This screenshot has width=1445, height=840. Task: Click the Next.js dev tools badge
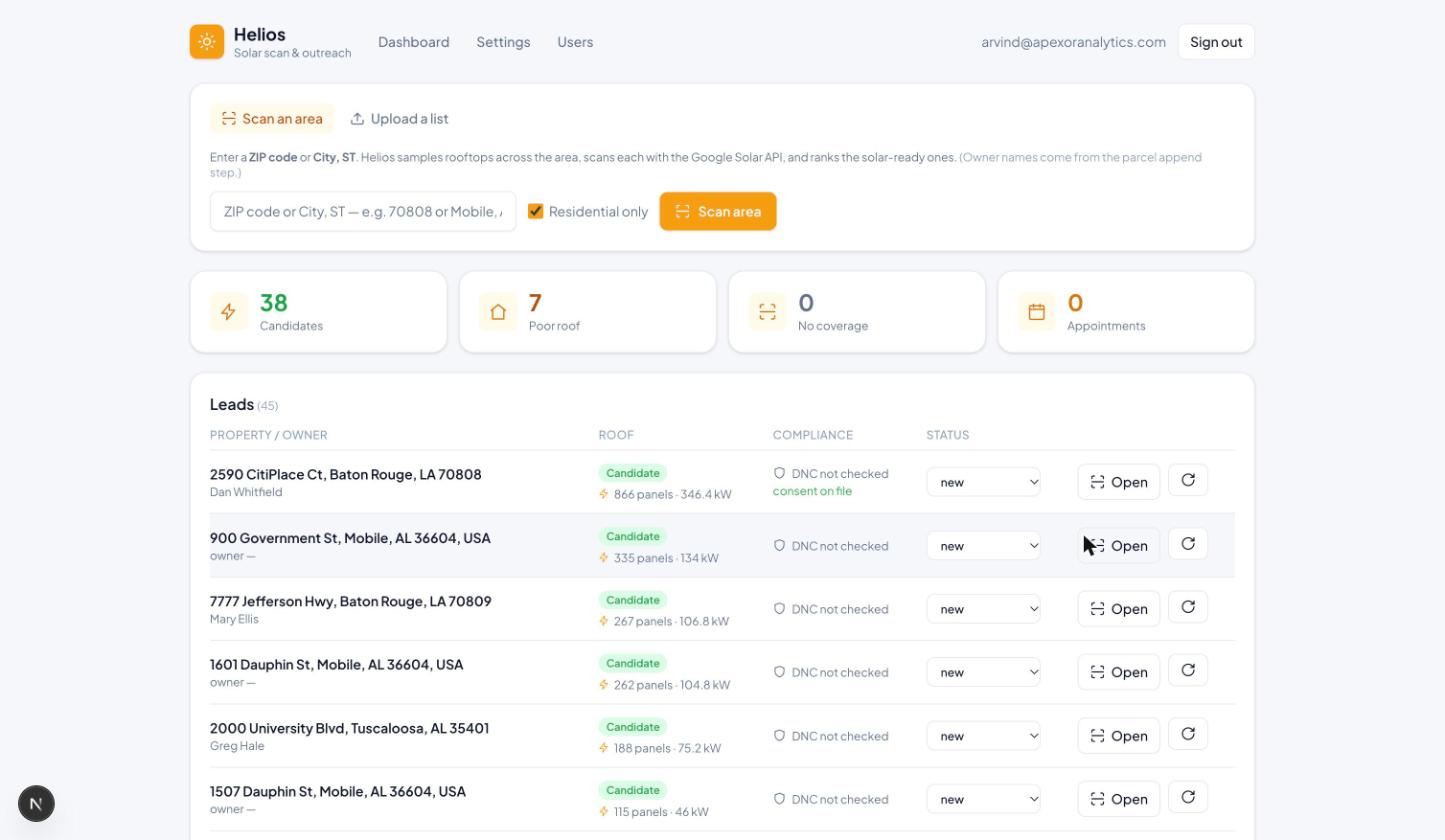(x=36, y=804)
